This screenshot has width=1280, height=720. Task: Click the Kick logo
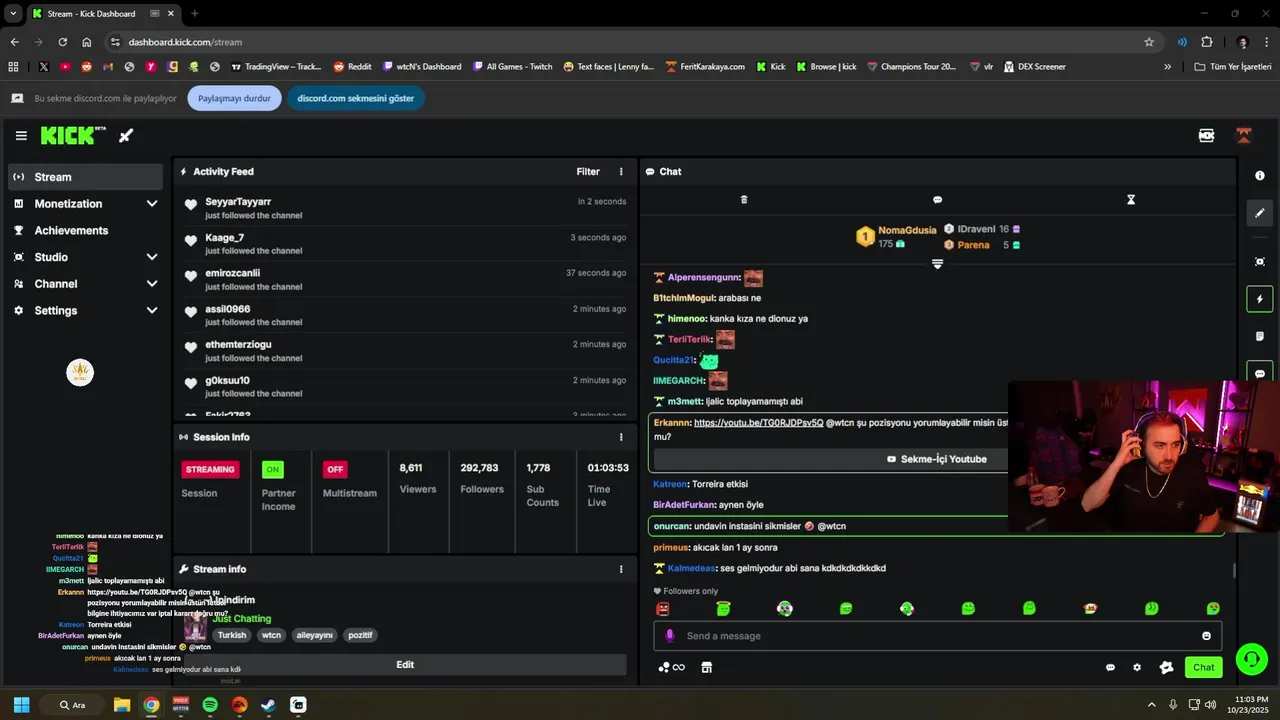point(73,136)
